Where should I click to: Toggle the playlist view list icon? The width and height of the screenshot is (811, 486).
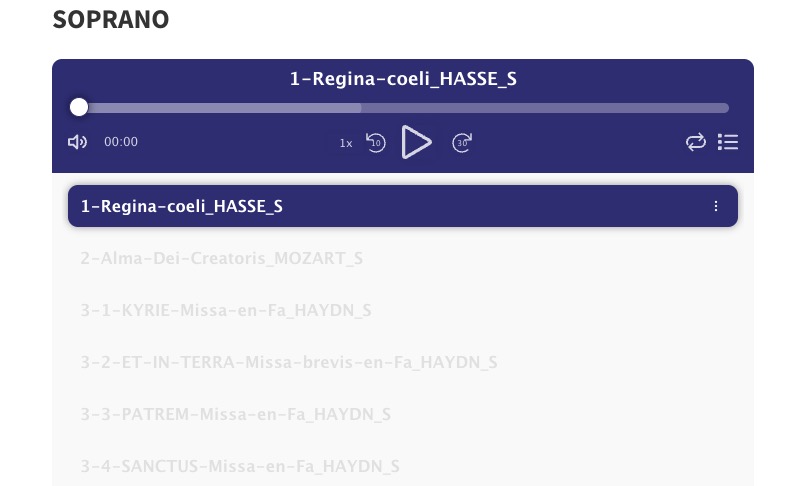tap(728, 142)
